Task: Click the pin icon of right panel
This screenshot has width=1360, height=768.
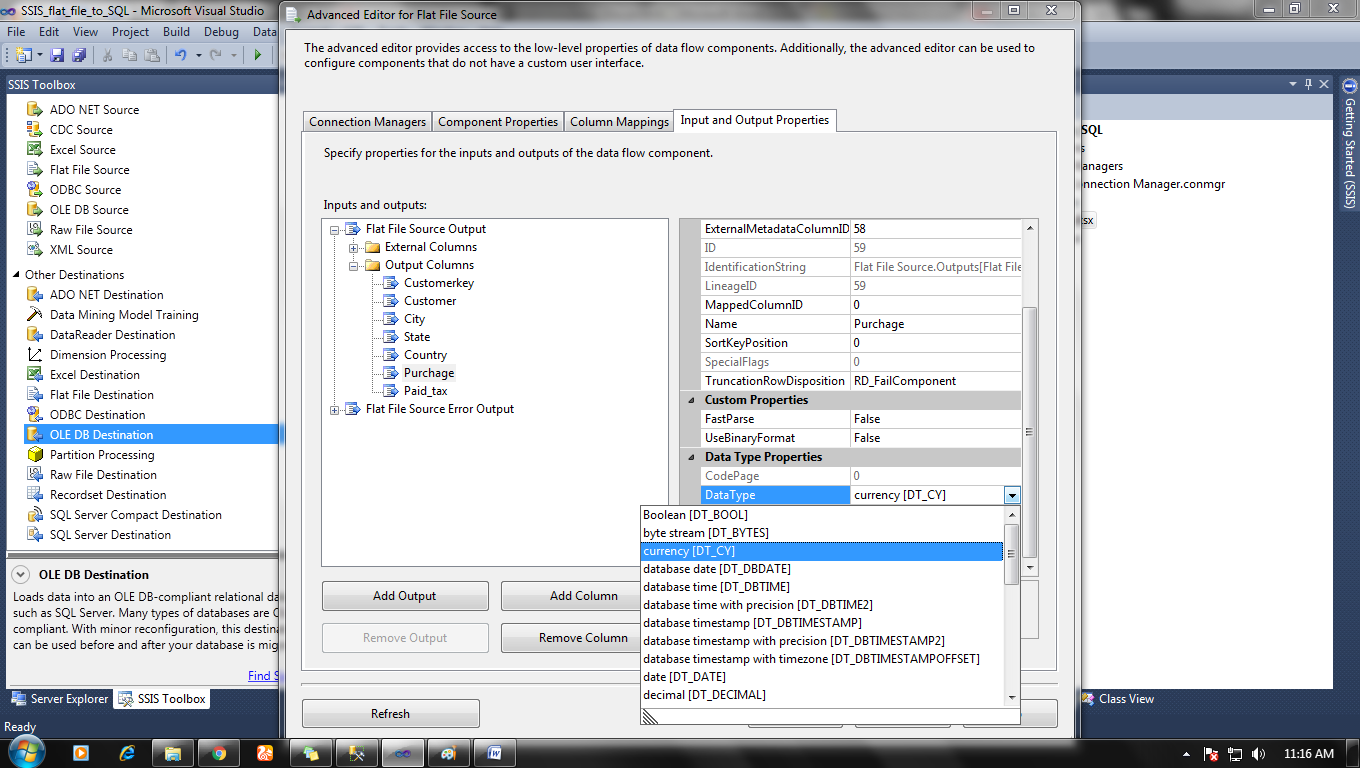Action: coord(1306,85)
